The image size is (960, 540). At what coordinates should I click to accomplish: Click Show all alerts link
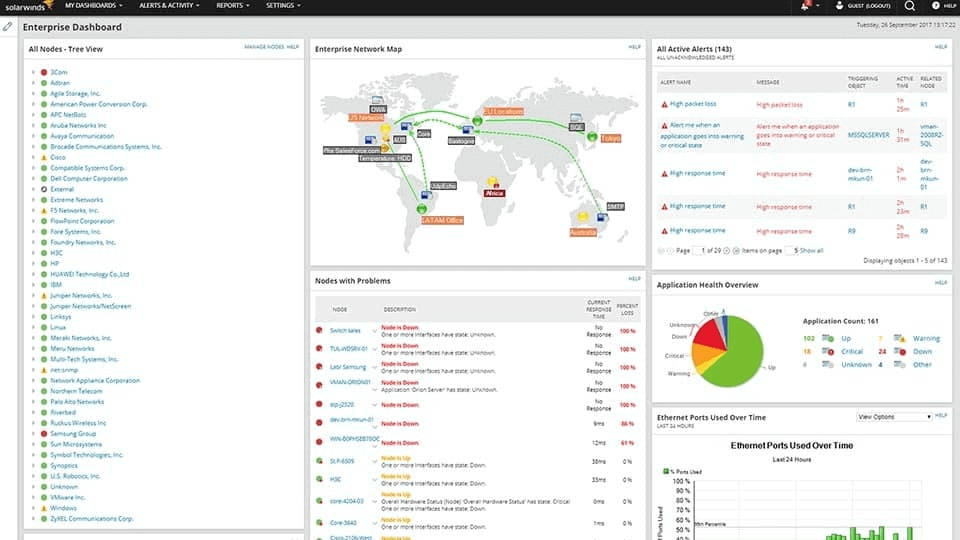tap(811, 250)
